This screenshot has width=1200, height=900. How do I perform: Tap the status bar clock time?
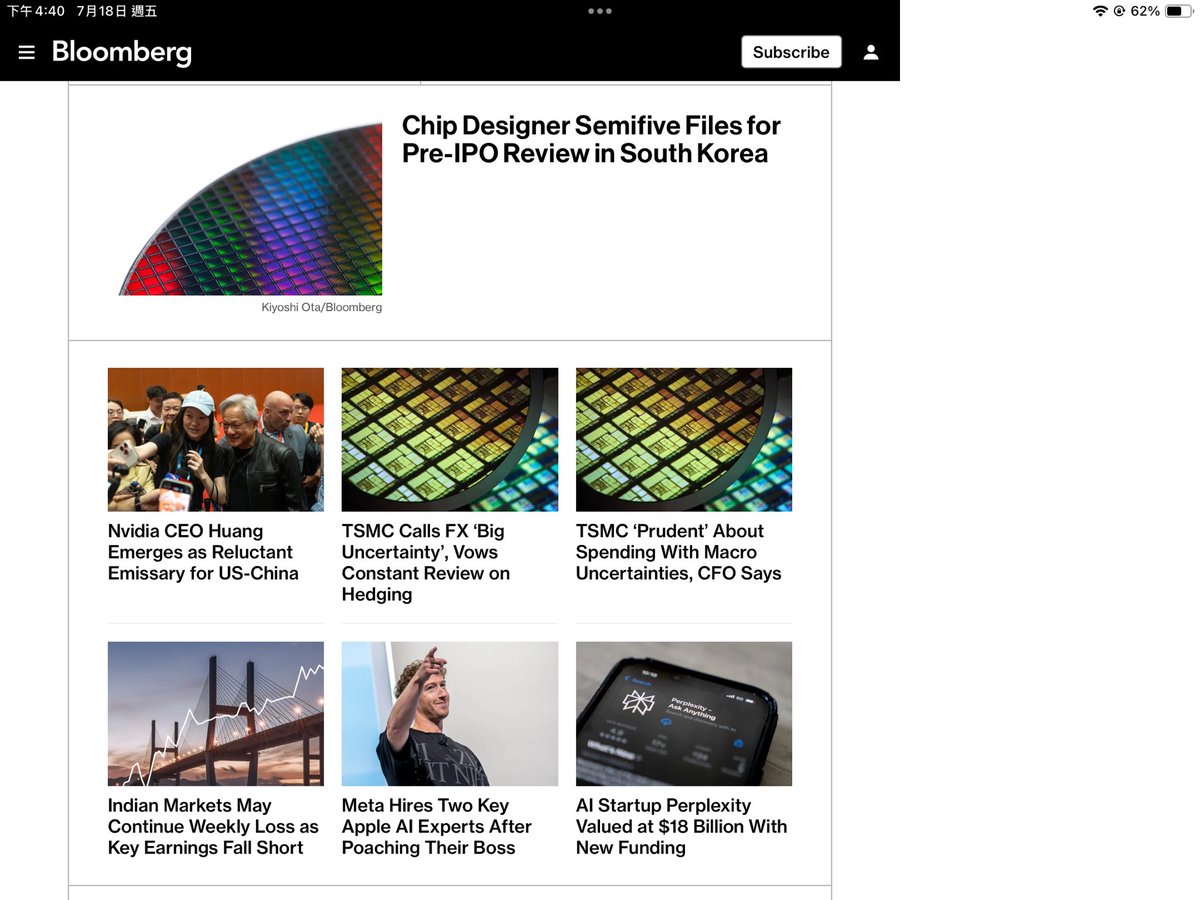click(36, 11)
